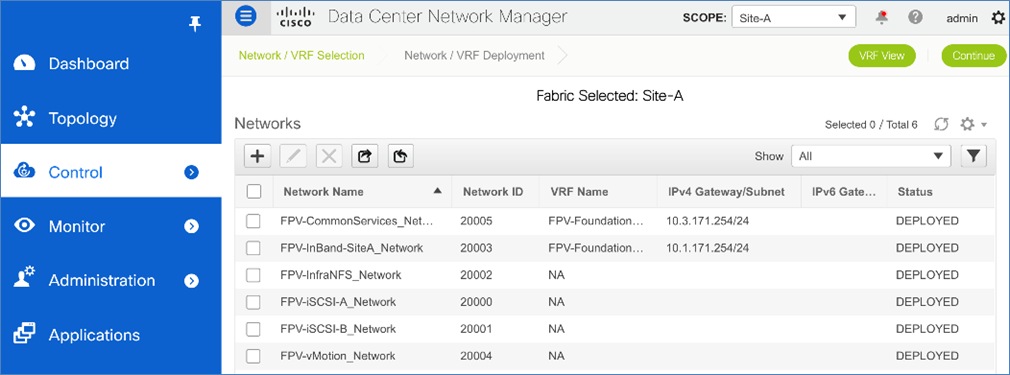Expand the Administration menu chevron
Viewport: 1010px width, 375px height.
tap(191, 281)
